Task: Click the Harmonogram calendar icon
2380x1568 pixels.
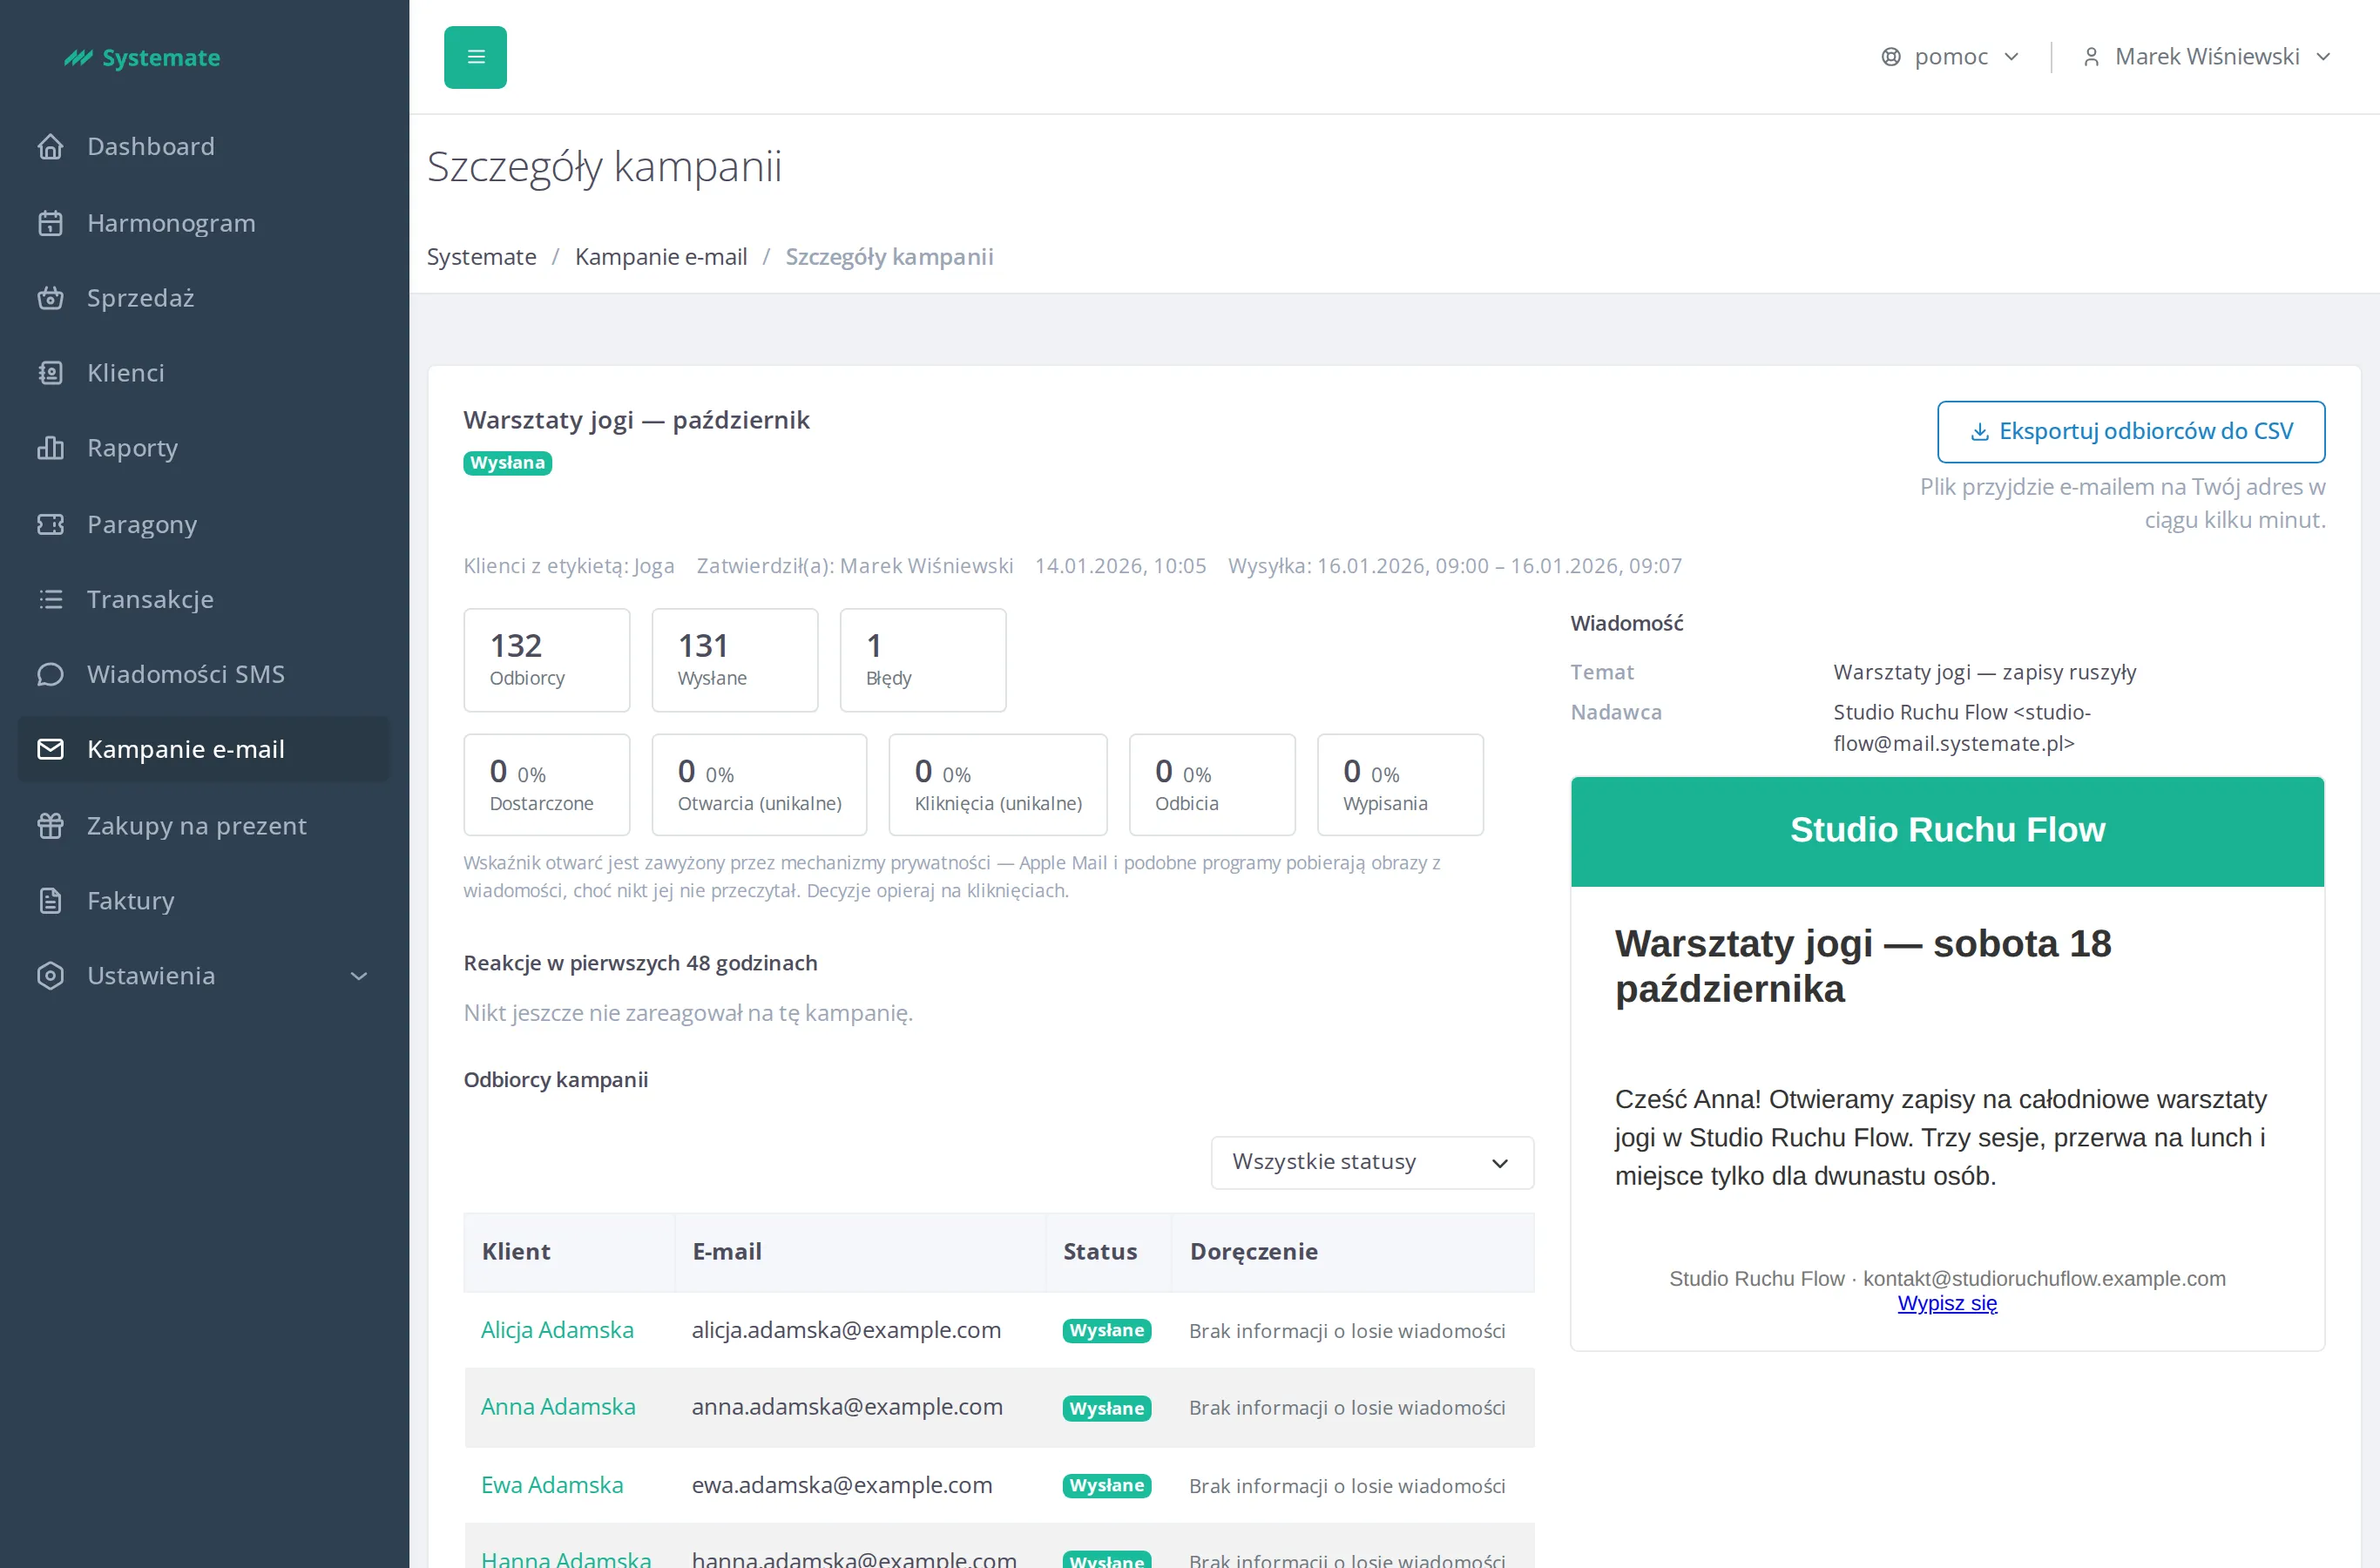Action: [x=50, y=223]
